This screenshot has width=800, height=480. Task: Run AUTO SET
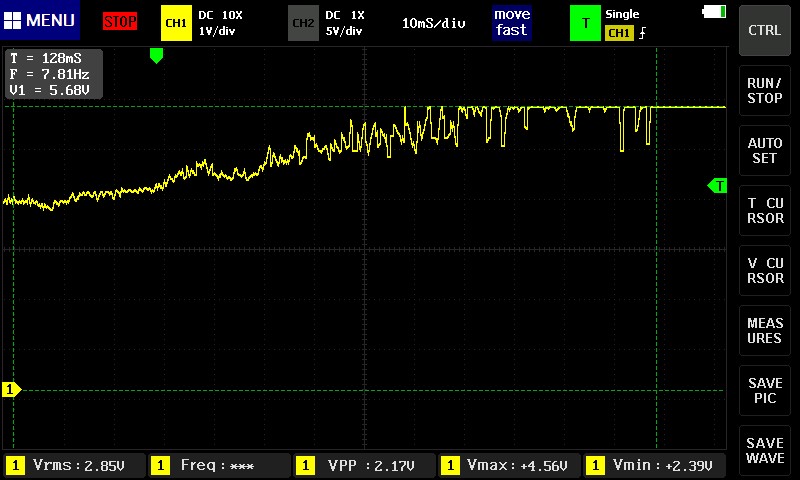pyautogui.click(x=764, y=150)
